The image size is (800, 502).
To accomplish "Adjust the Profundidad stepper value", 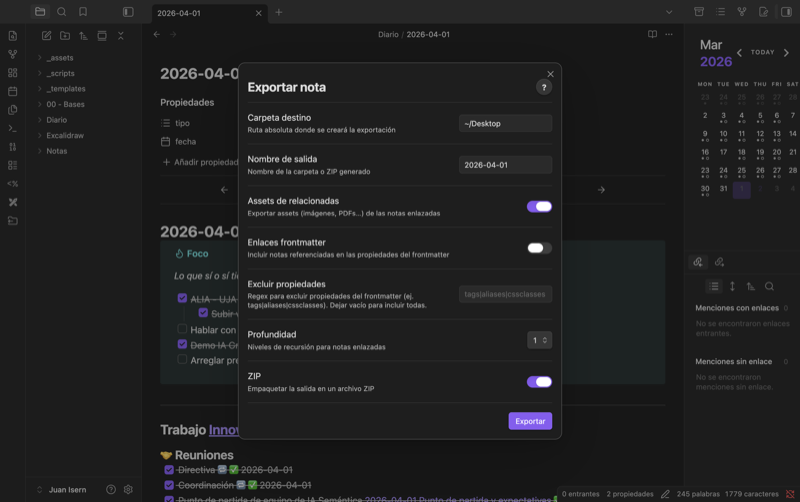I will [539, 340].
